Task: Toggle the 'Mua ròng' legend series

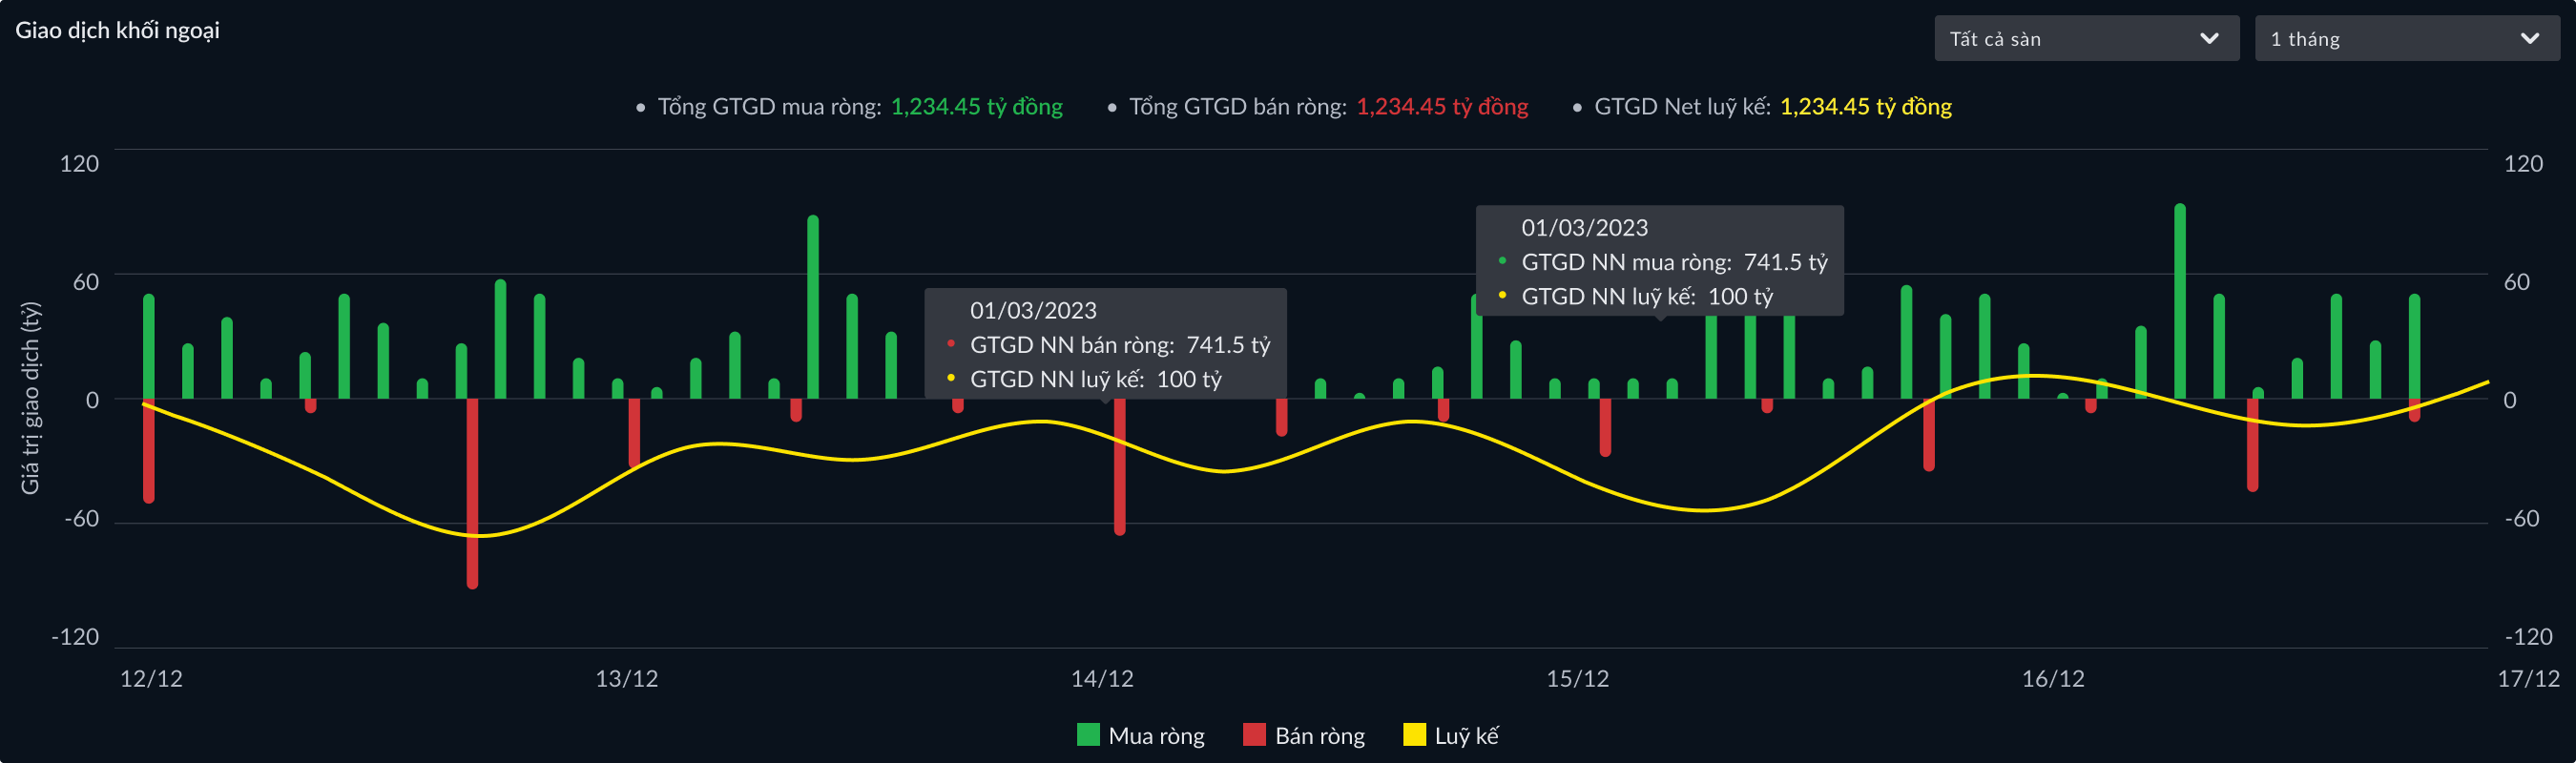Action: click(1155, 735)
